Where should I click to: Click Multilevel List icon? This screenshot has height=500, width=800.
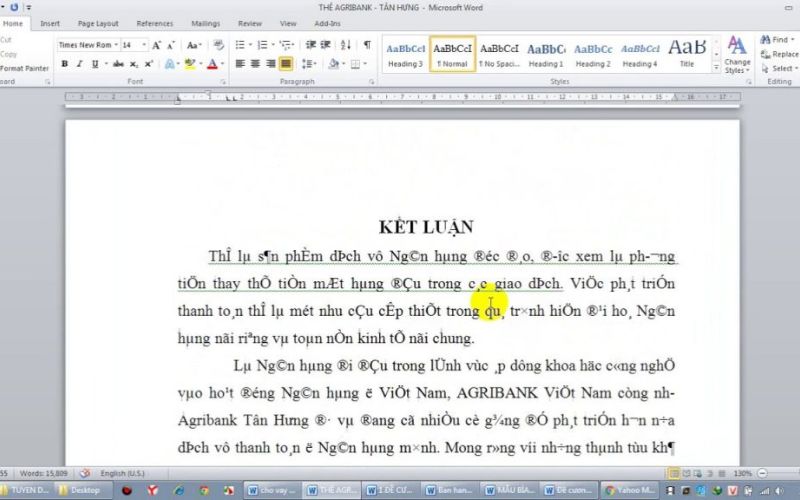pyautogui.click(x=285, y=45)
